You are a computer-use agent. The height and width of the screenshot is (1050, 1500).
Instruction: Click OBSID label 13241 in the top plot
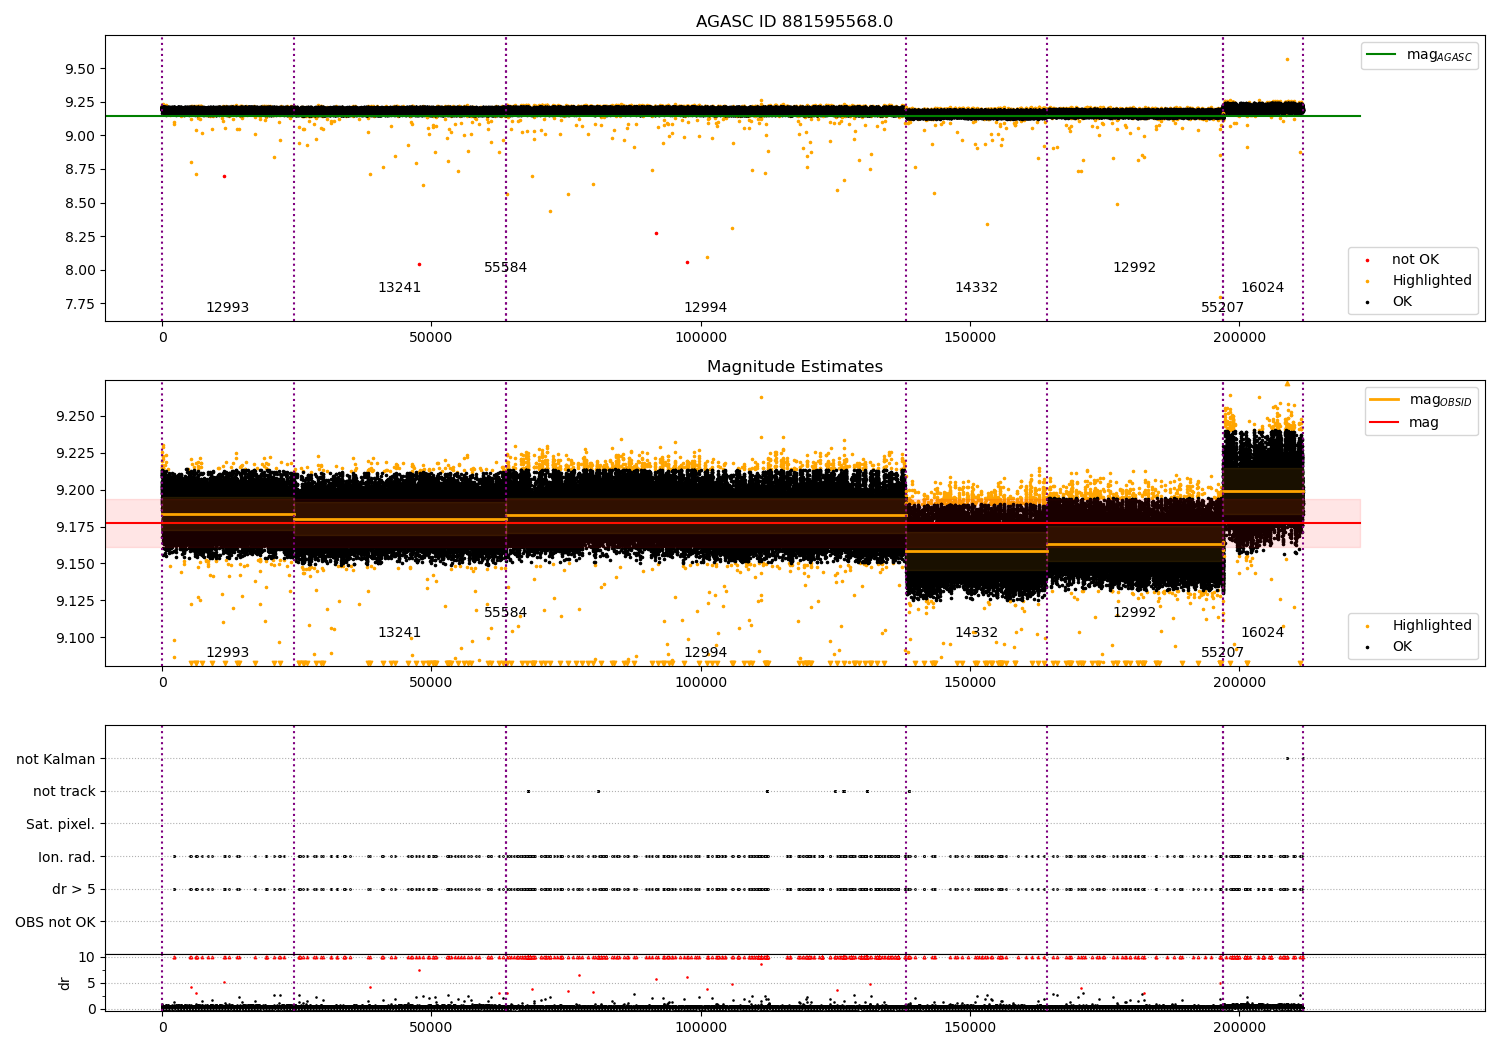tap(399, 288)
